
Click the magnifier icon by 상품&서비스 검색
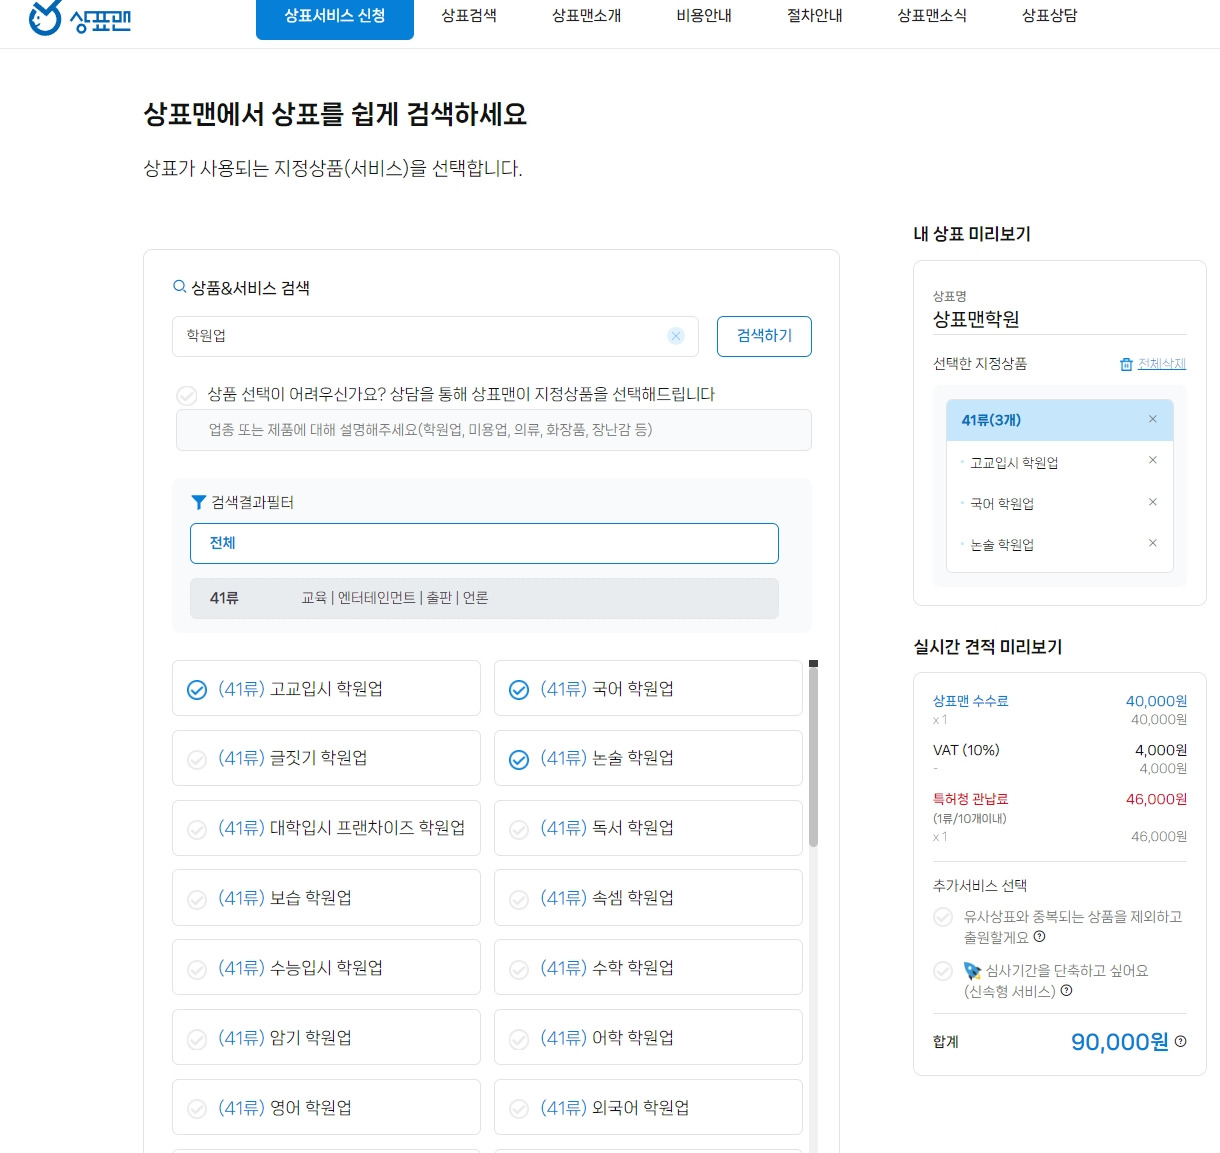180,287
